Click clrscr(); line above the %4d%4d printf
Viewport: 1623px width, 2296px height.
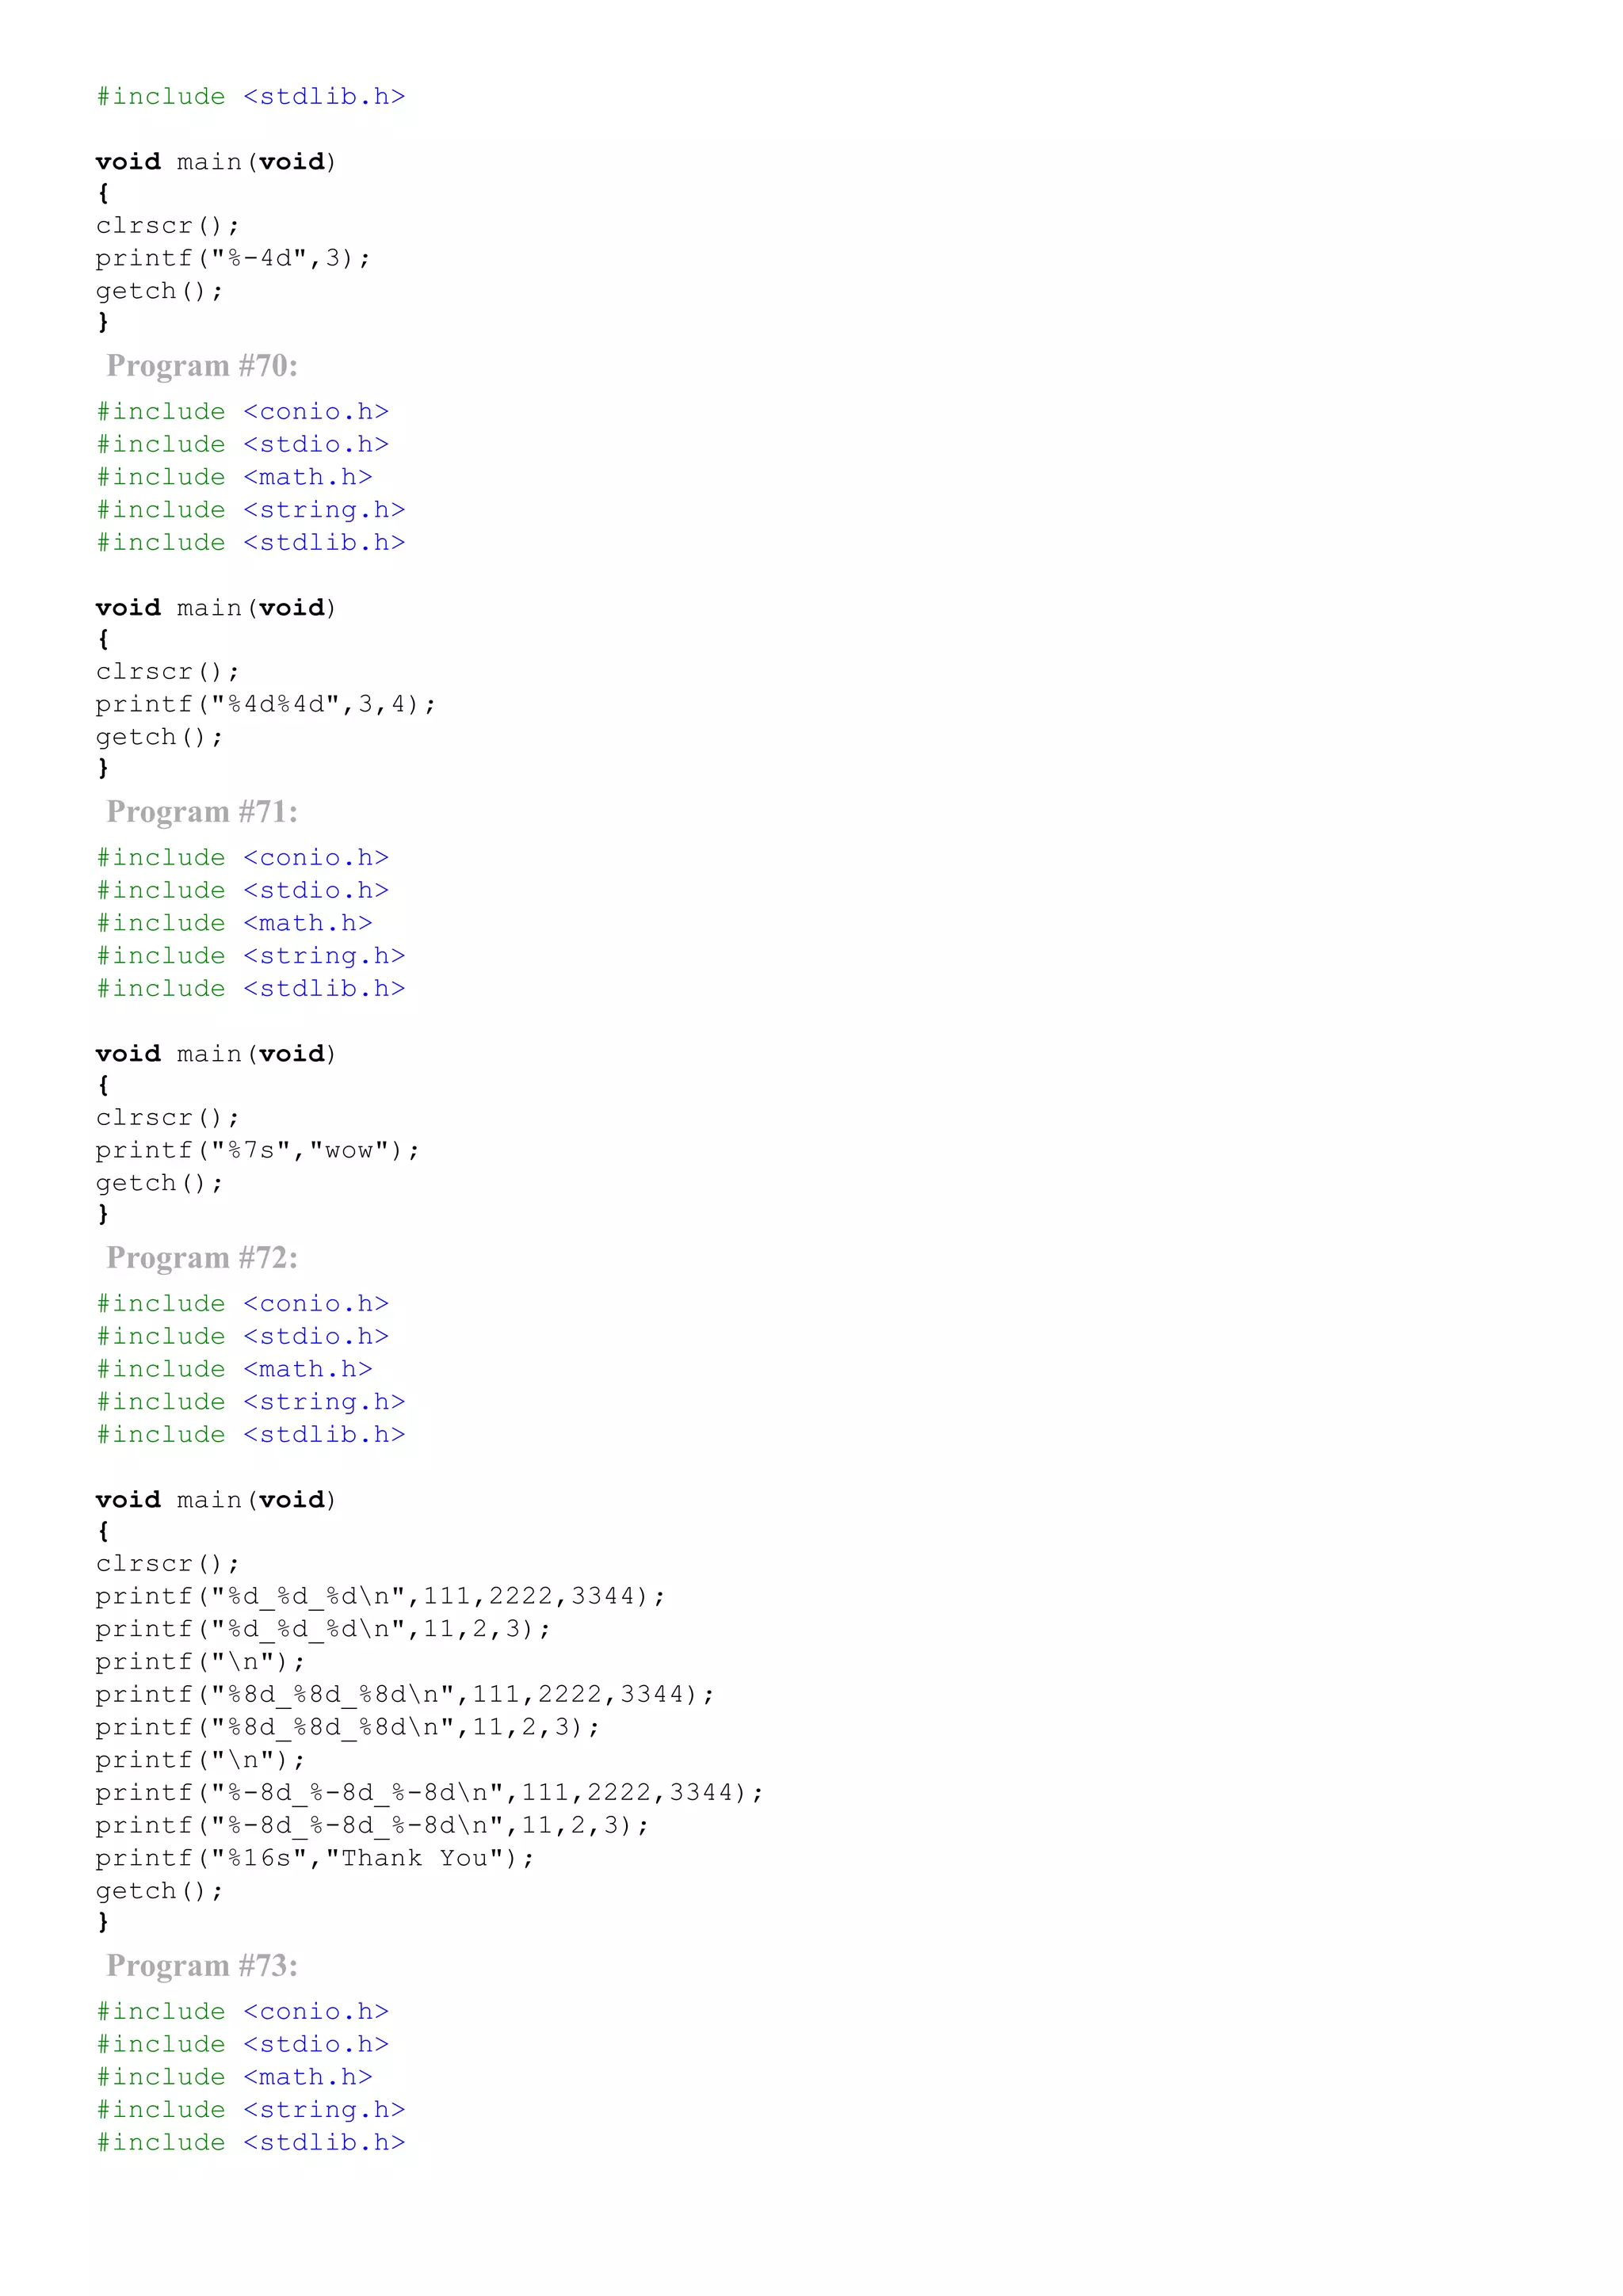point(167,672)
